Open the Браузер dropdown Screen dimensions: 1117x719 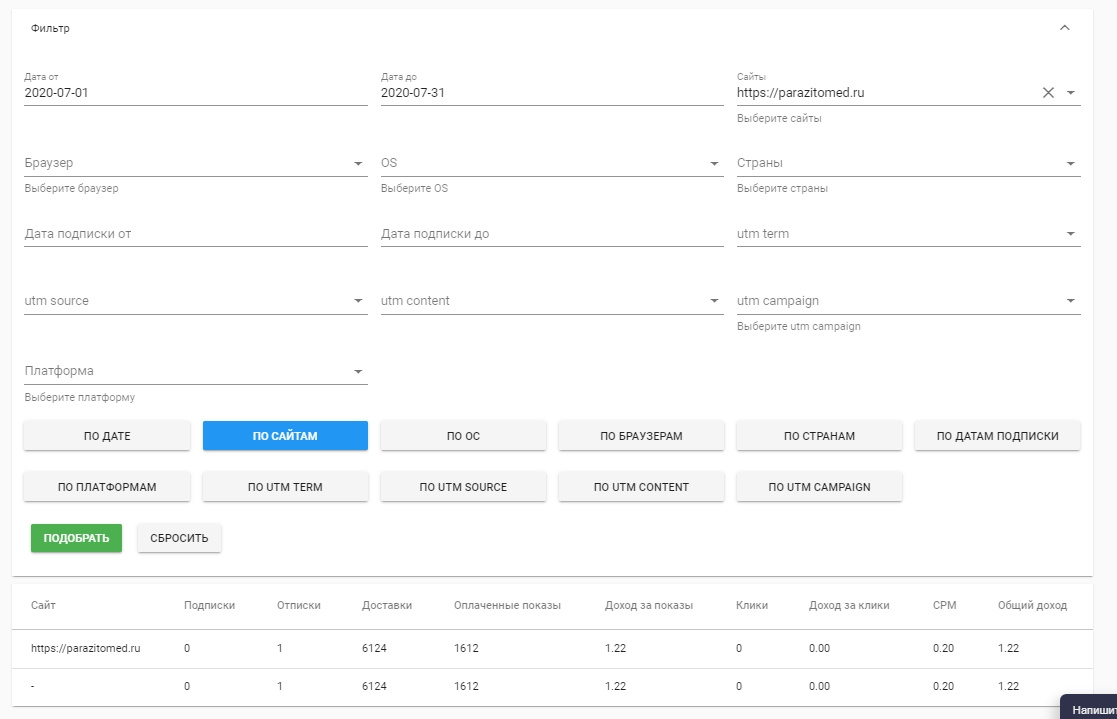pos(196,163)
